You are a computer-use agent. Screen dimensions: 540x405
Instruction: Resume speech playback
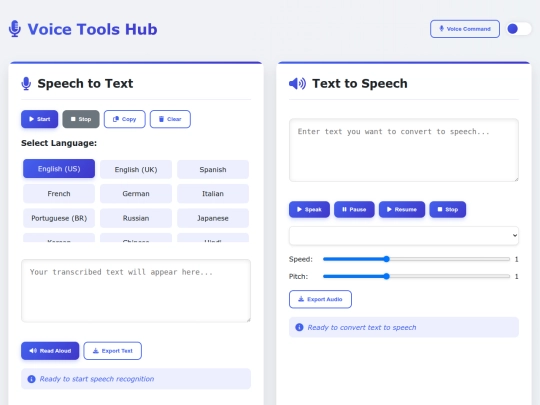402,209
